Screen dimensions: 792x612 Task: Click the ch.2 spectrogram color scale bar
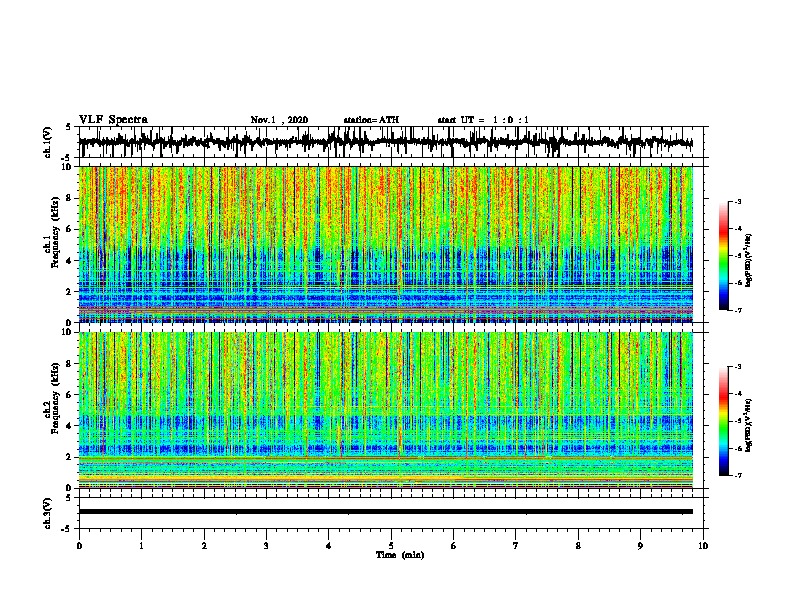pyautogui.click(x=723, y=421)
